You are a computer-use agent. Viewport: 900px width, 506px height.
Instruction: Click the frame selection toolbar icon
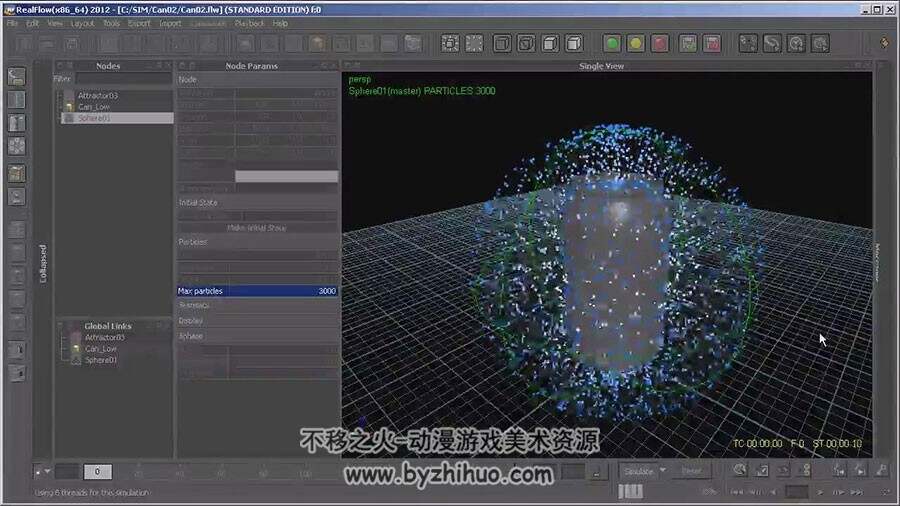(x=450, y=44)
